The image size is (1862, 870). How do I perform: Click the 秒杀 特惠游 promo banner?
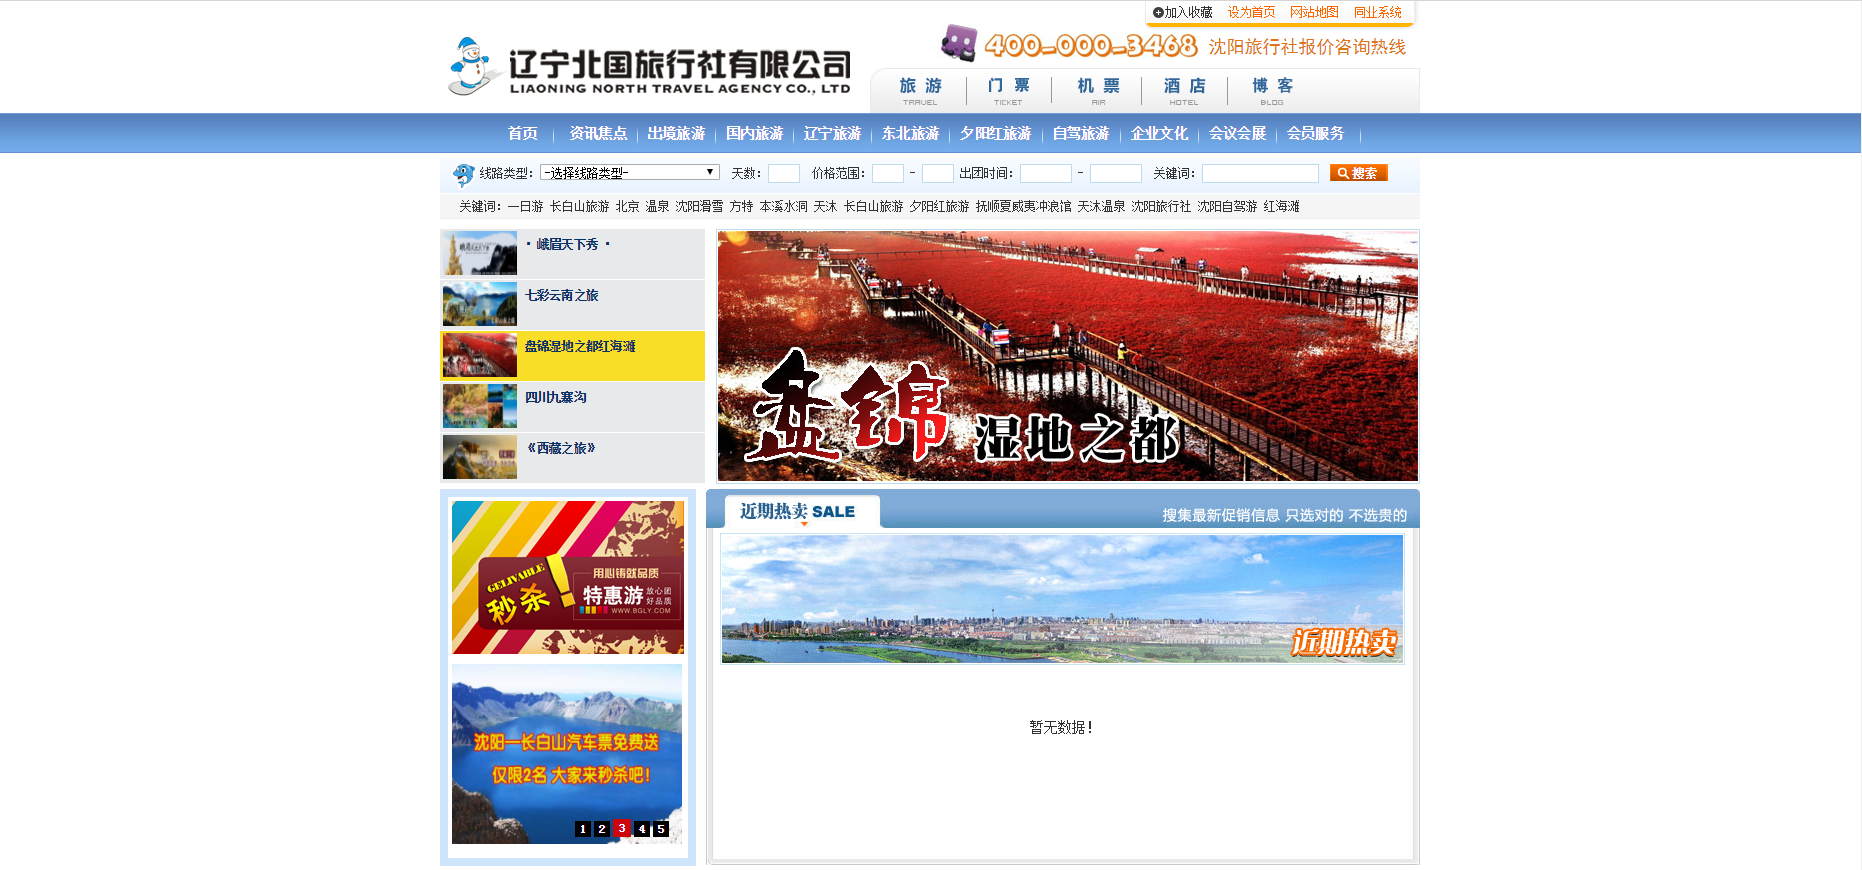click(x=567, y=577)
